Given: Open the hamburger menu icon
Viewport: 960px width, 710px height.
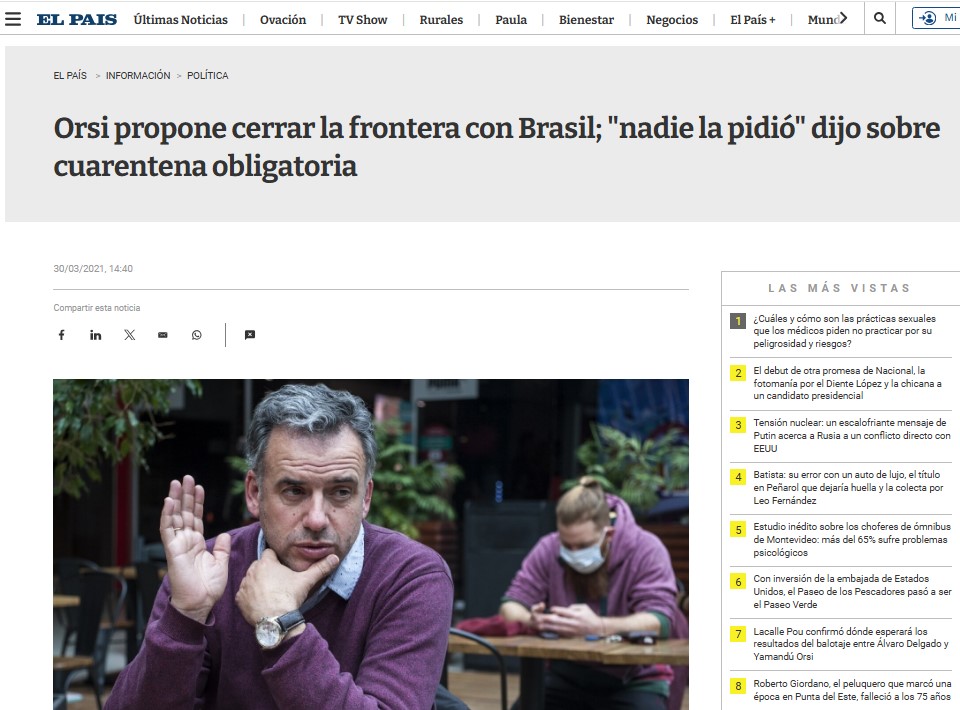Looking at the screenshot, I should pyautogui.click(x=13, y=19).
